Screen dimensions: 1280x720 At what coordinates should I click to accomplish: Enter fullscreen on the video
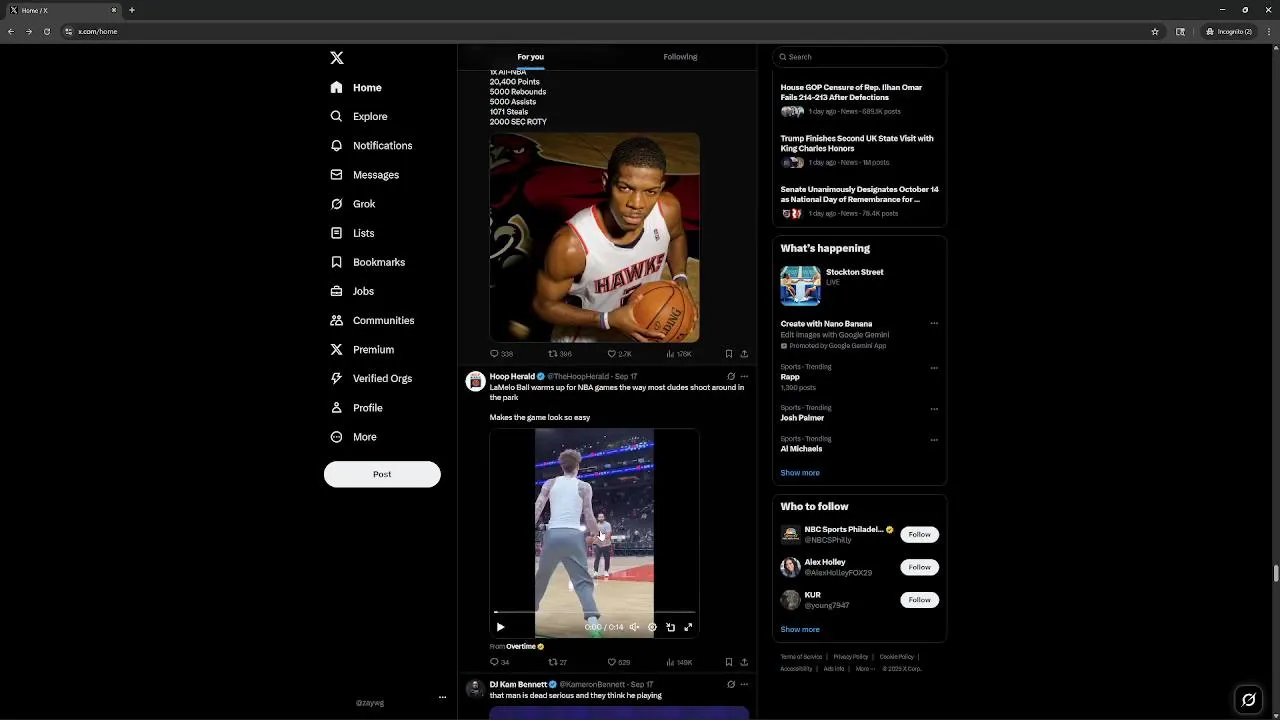(688, 627)
